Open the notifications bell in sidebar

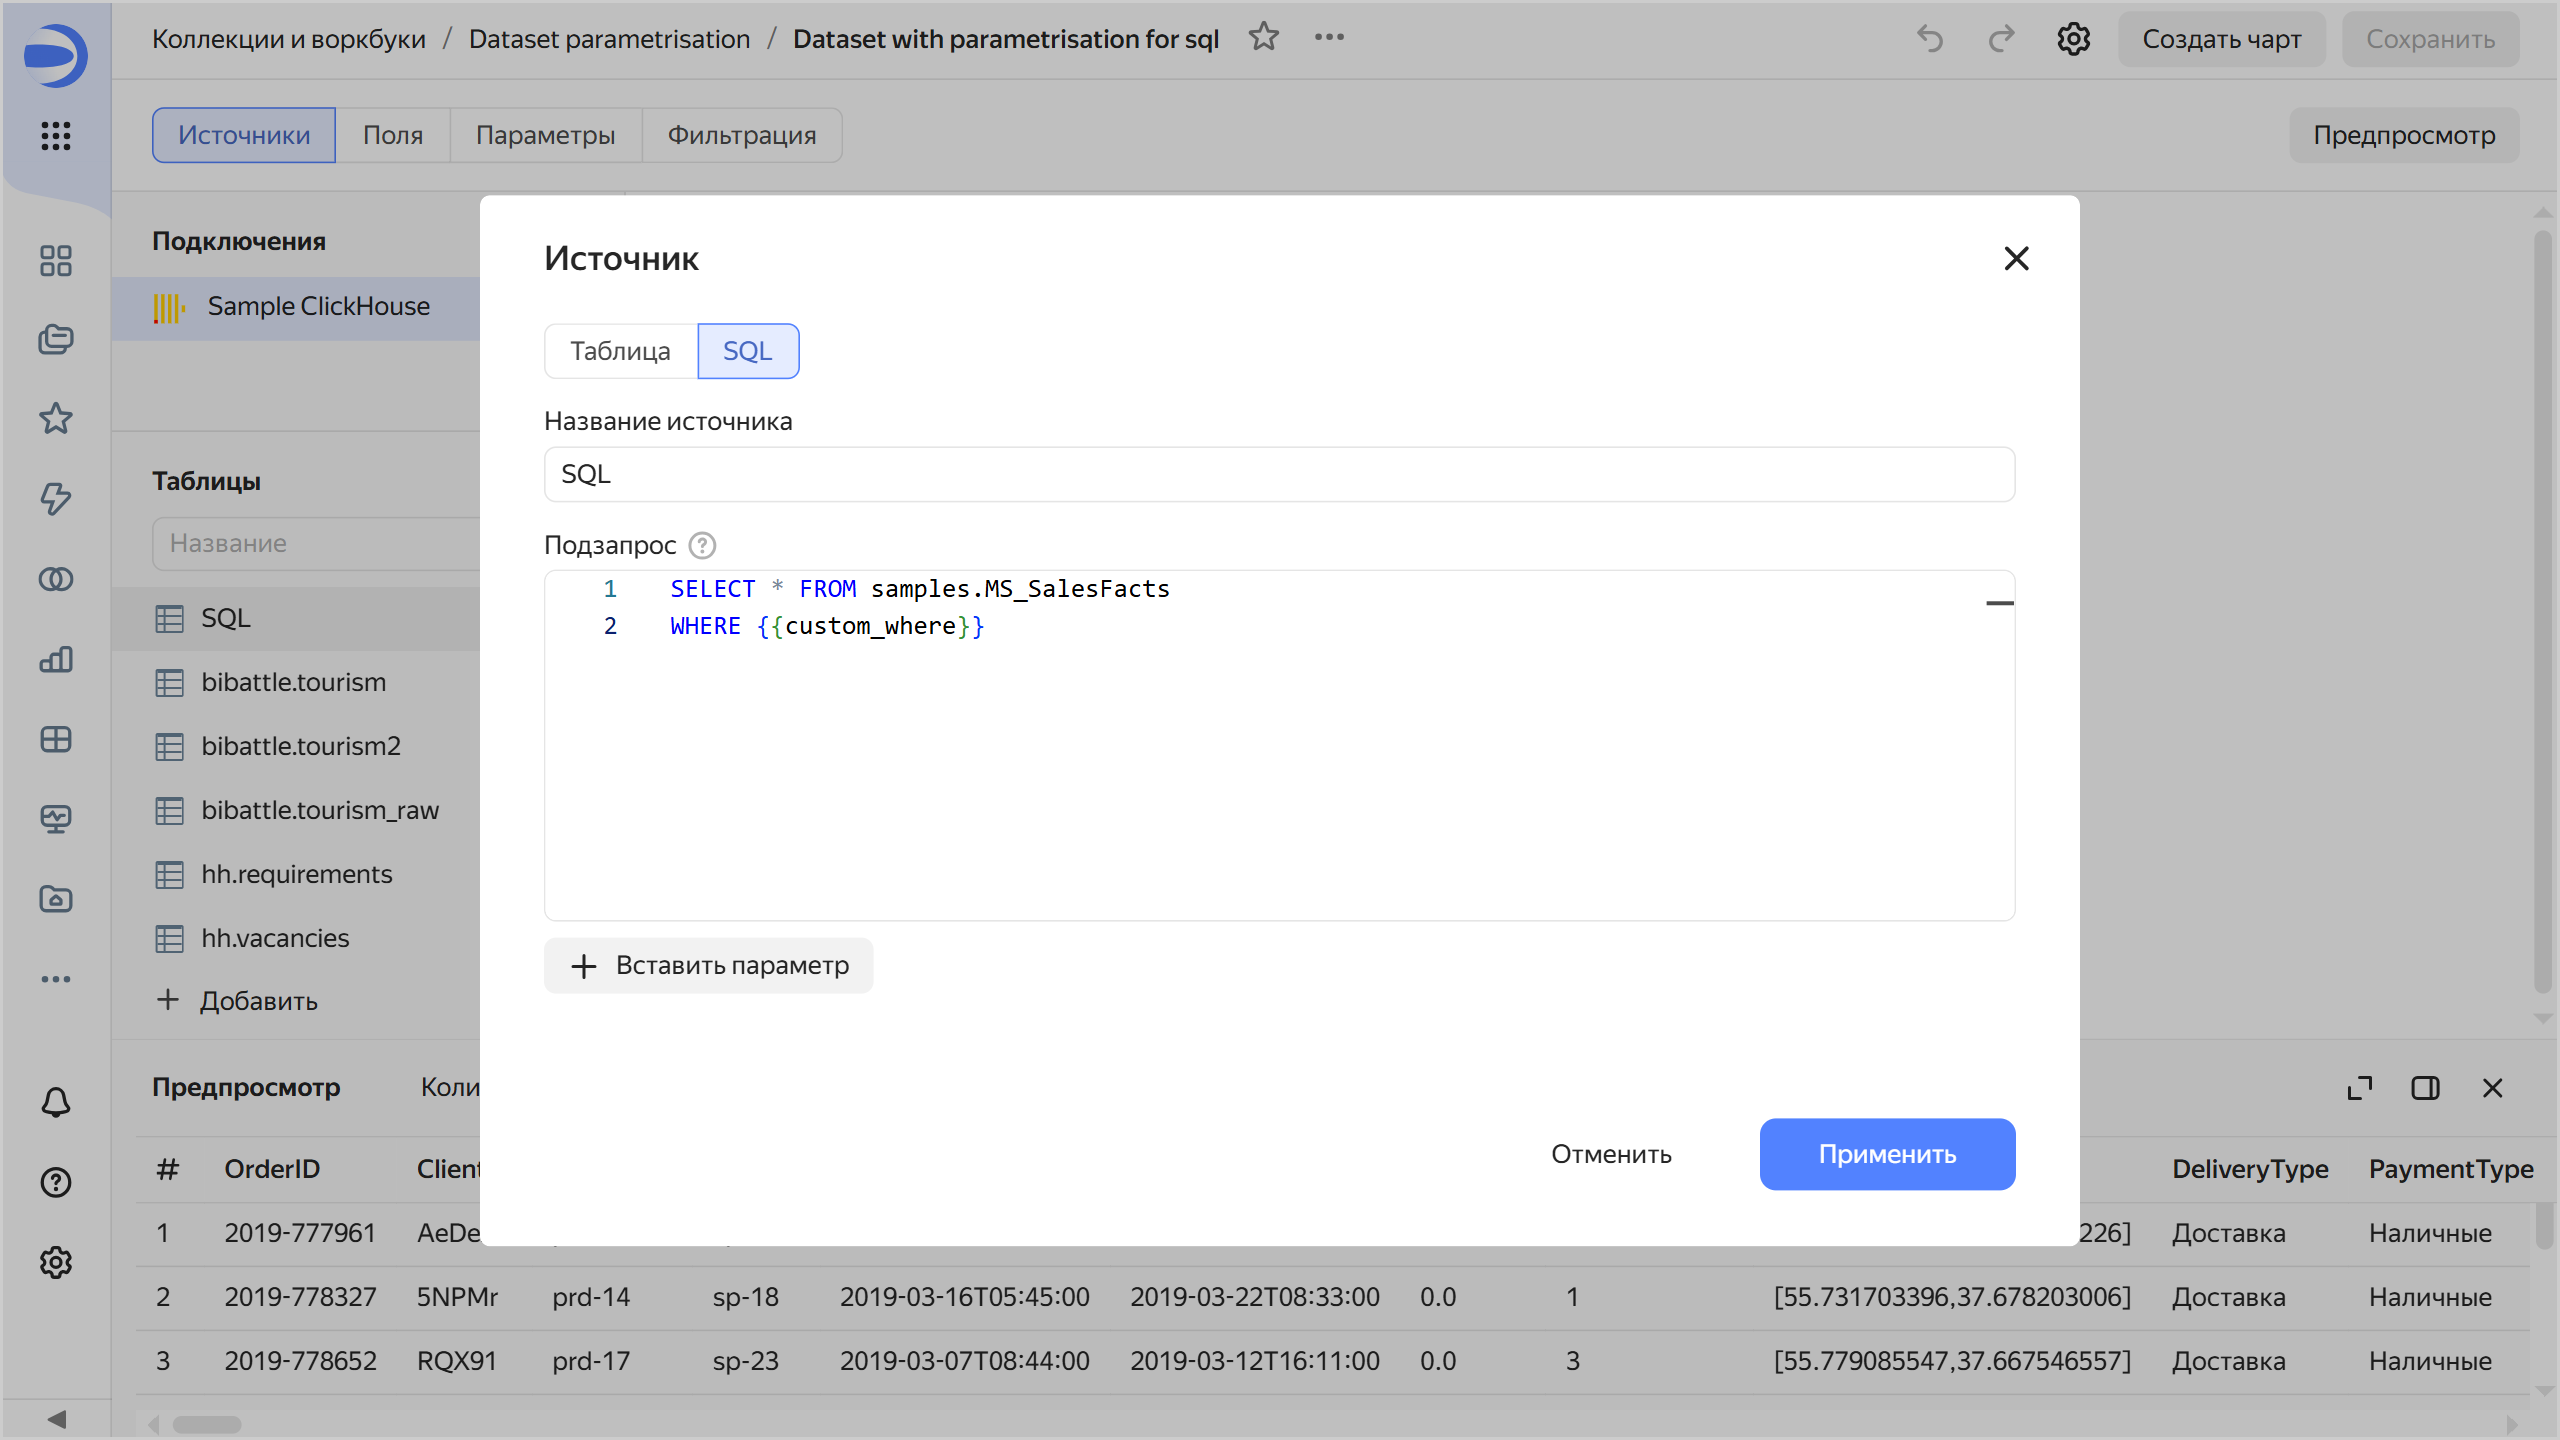pos(56,1102)
